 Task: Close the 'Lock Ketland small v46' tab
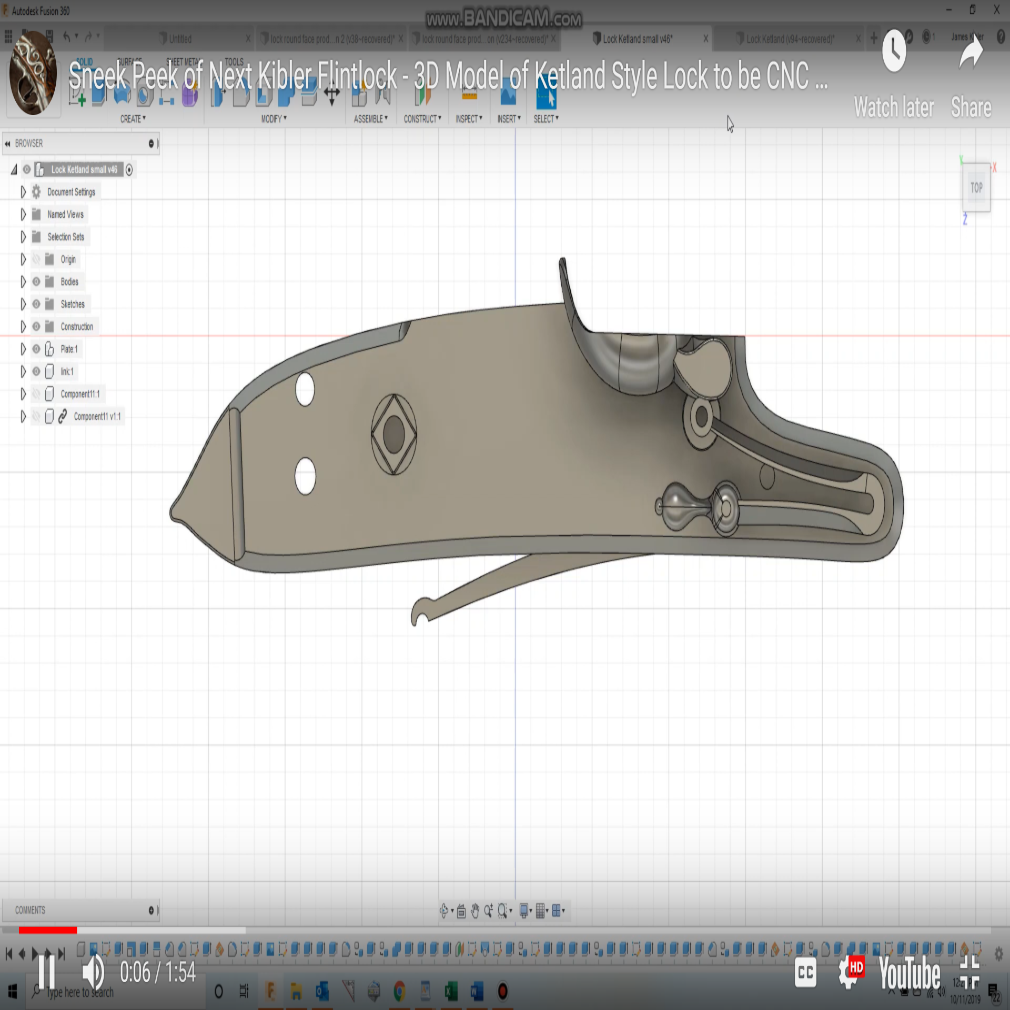[x=706, y=39]
